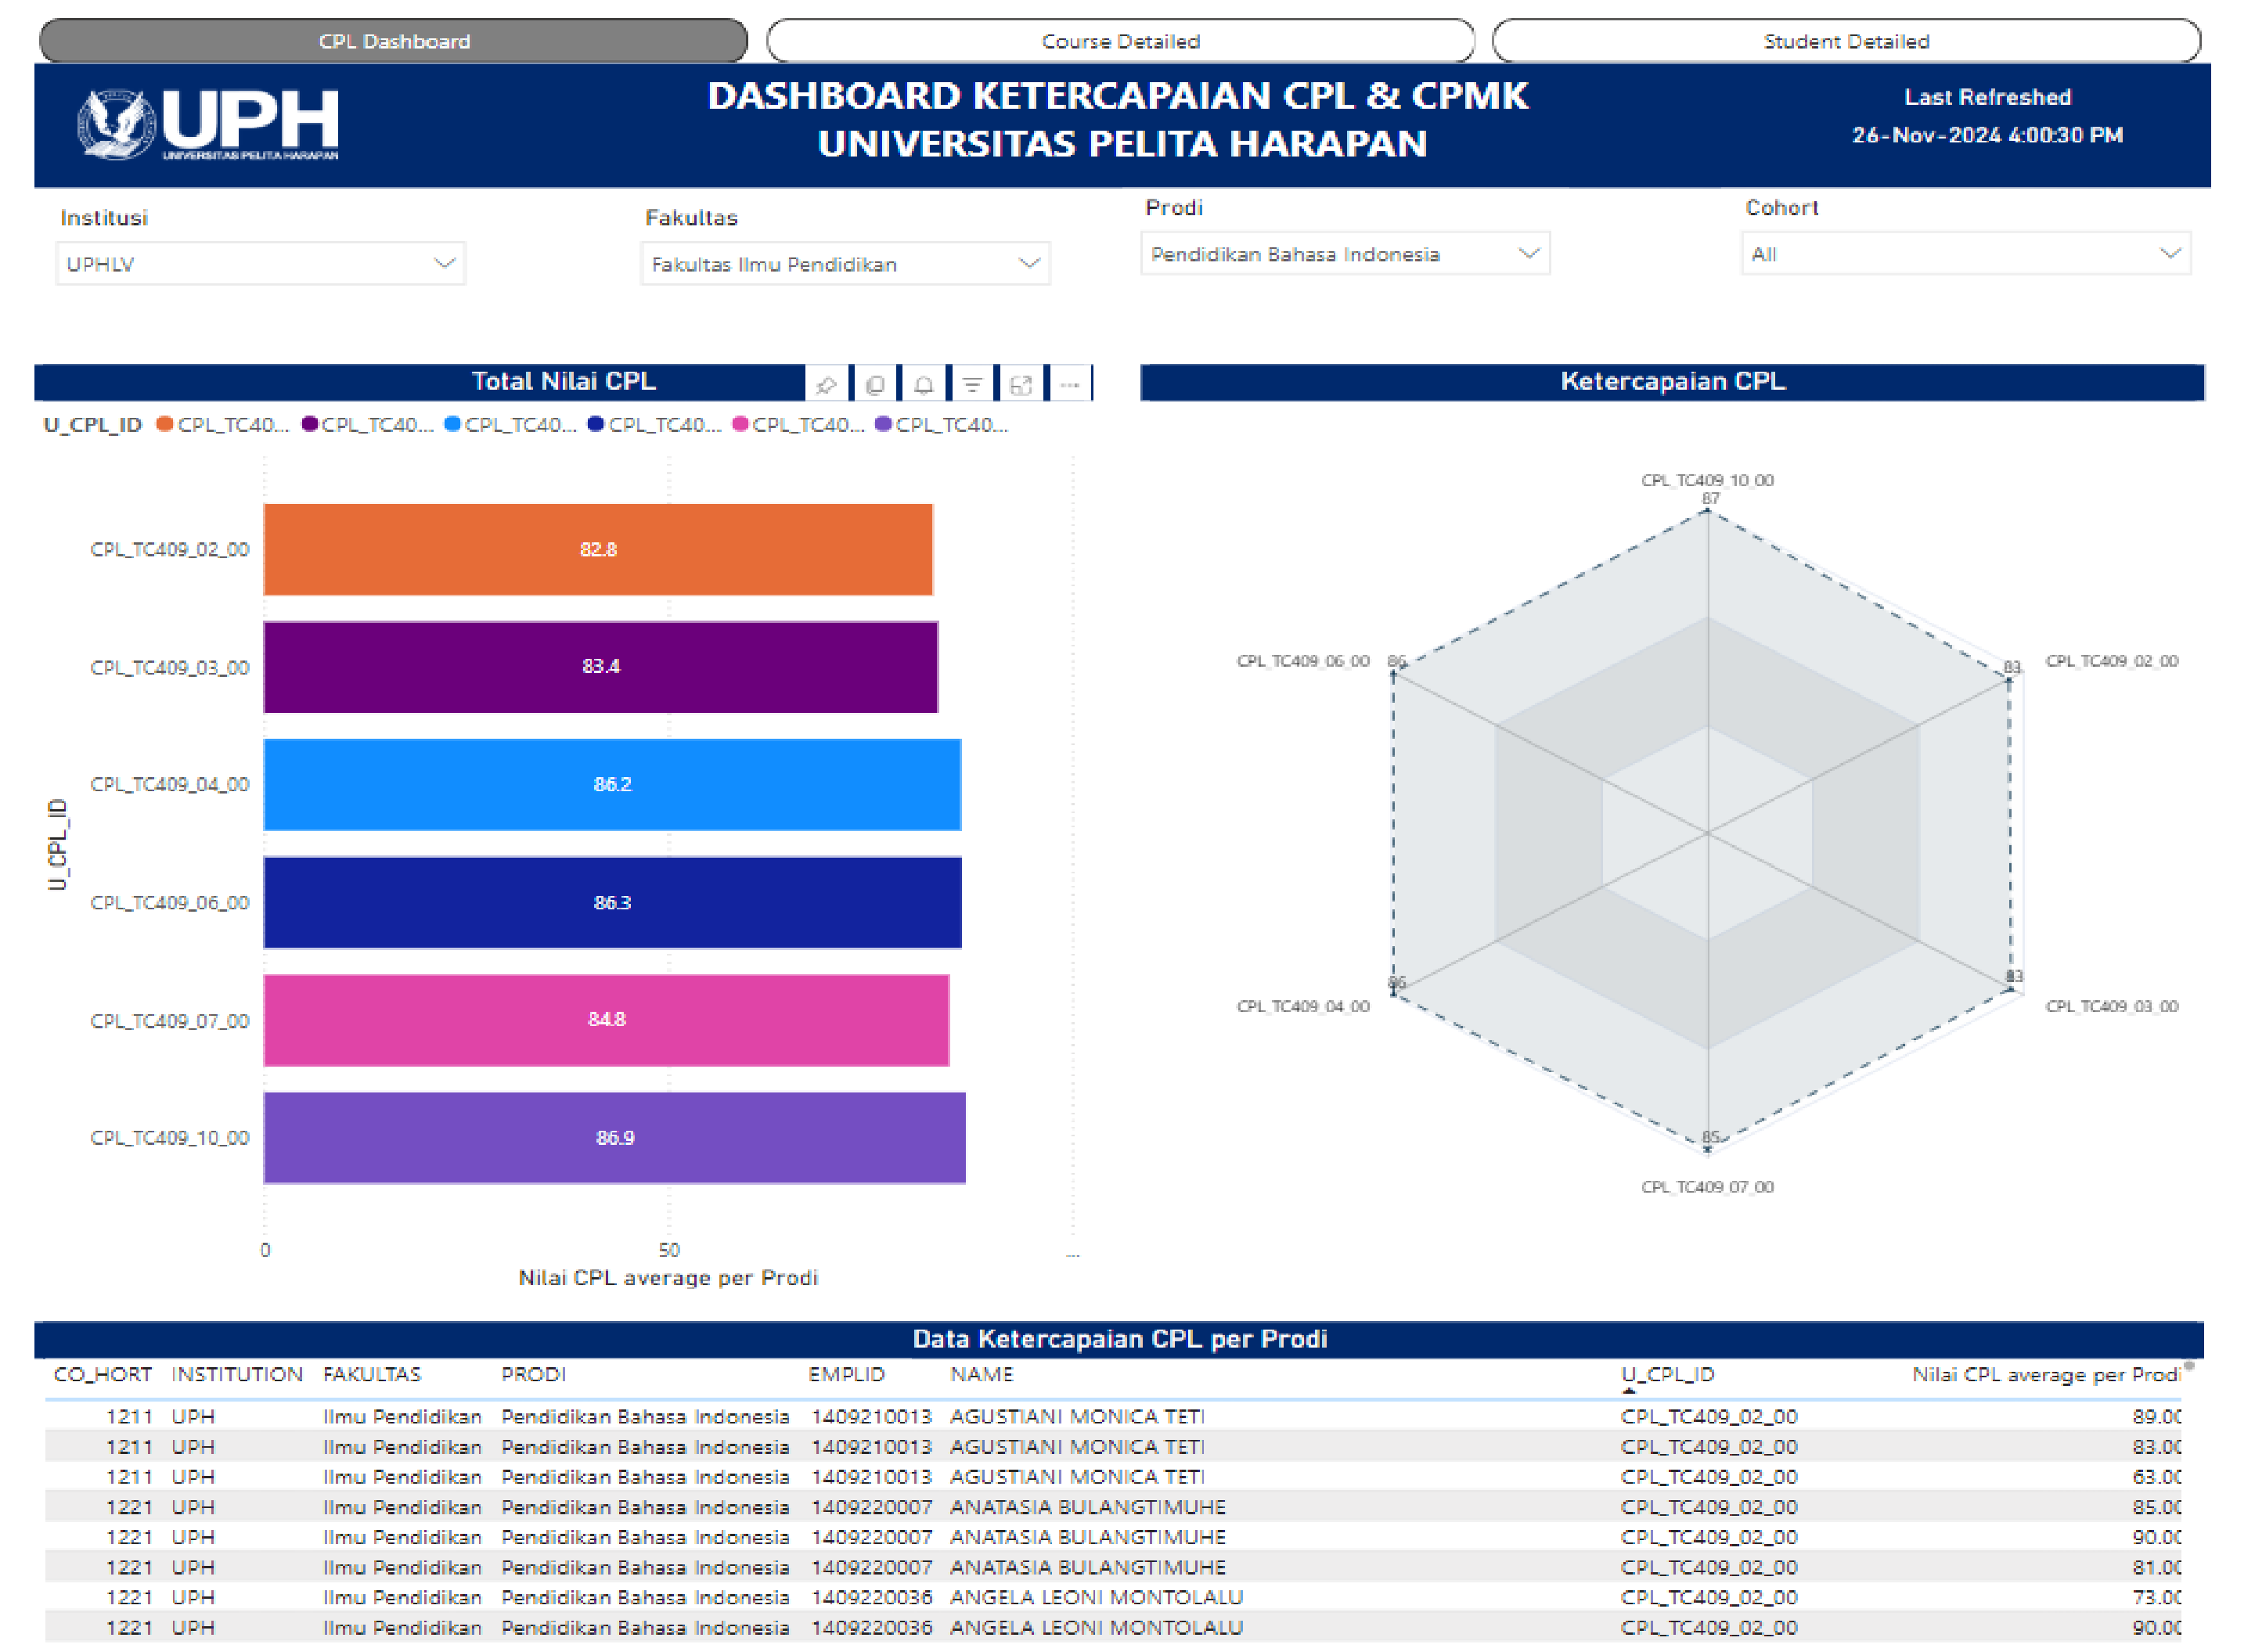Switch to Course Detailed tab
Screen dimensions: 2255x1652
1121,41
